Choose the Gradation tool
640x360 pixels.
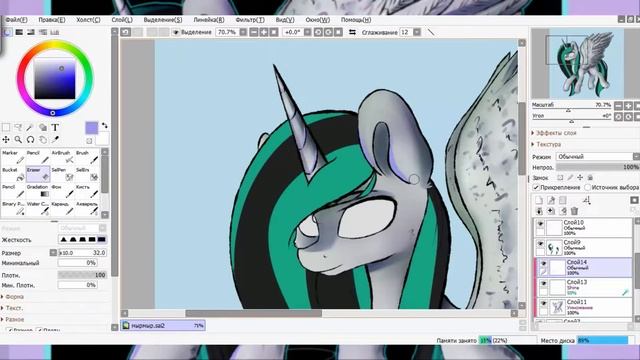[38, 191]
